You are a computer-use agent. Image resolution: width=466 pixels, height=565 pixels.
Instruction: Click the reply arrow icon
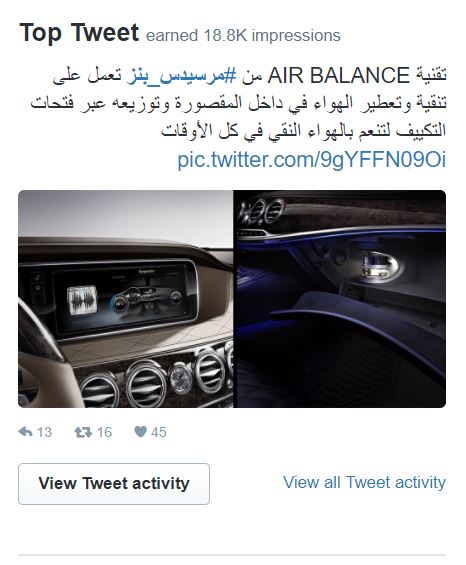tap(26, 431)
